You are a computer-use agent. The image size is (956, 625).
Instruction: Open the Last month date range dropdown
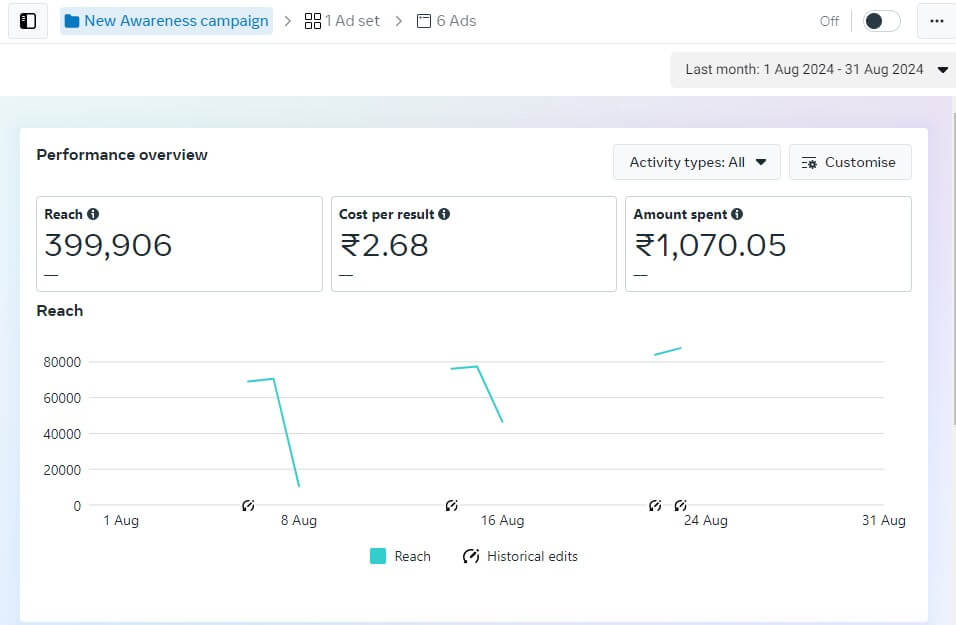(x=804, y=70)
